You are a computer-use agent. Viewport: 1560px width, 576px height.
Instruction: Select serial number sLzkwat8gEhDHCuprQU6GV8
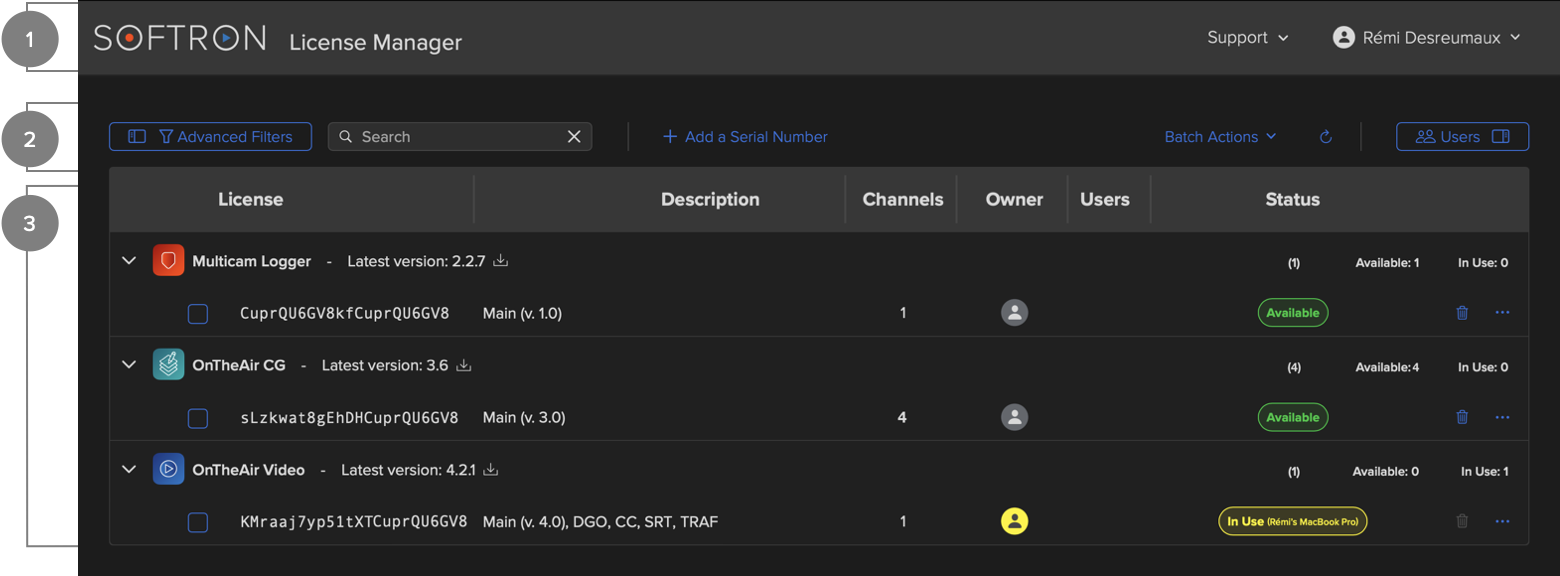pos(350,417)
